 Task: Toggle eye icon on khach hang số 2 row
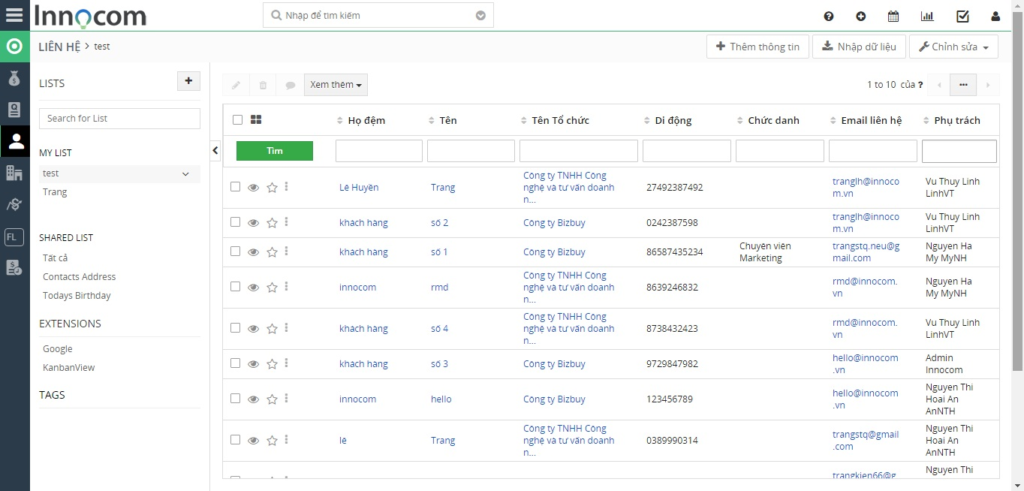click(253, 223)
